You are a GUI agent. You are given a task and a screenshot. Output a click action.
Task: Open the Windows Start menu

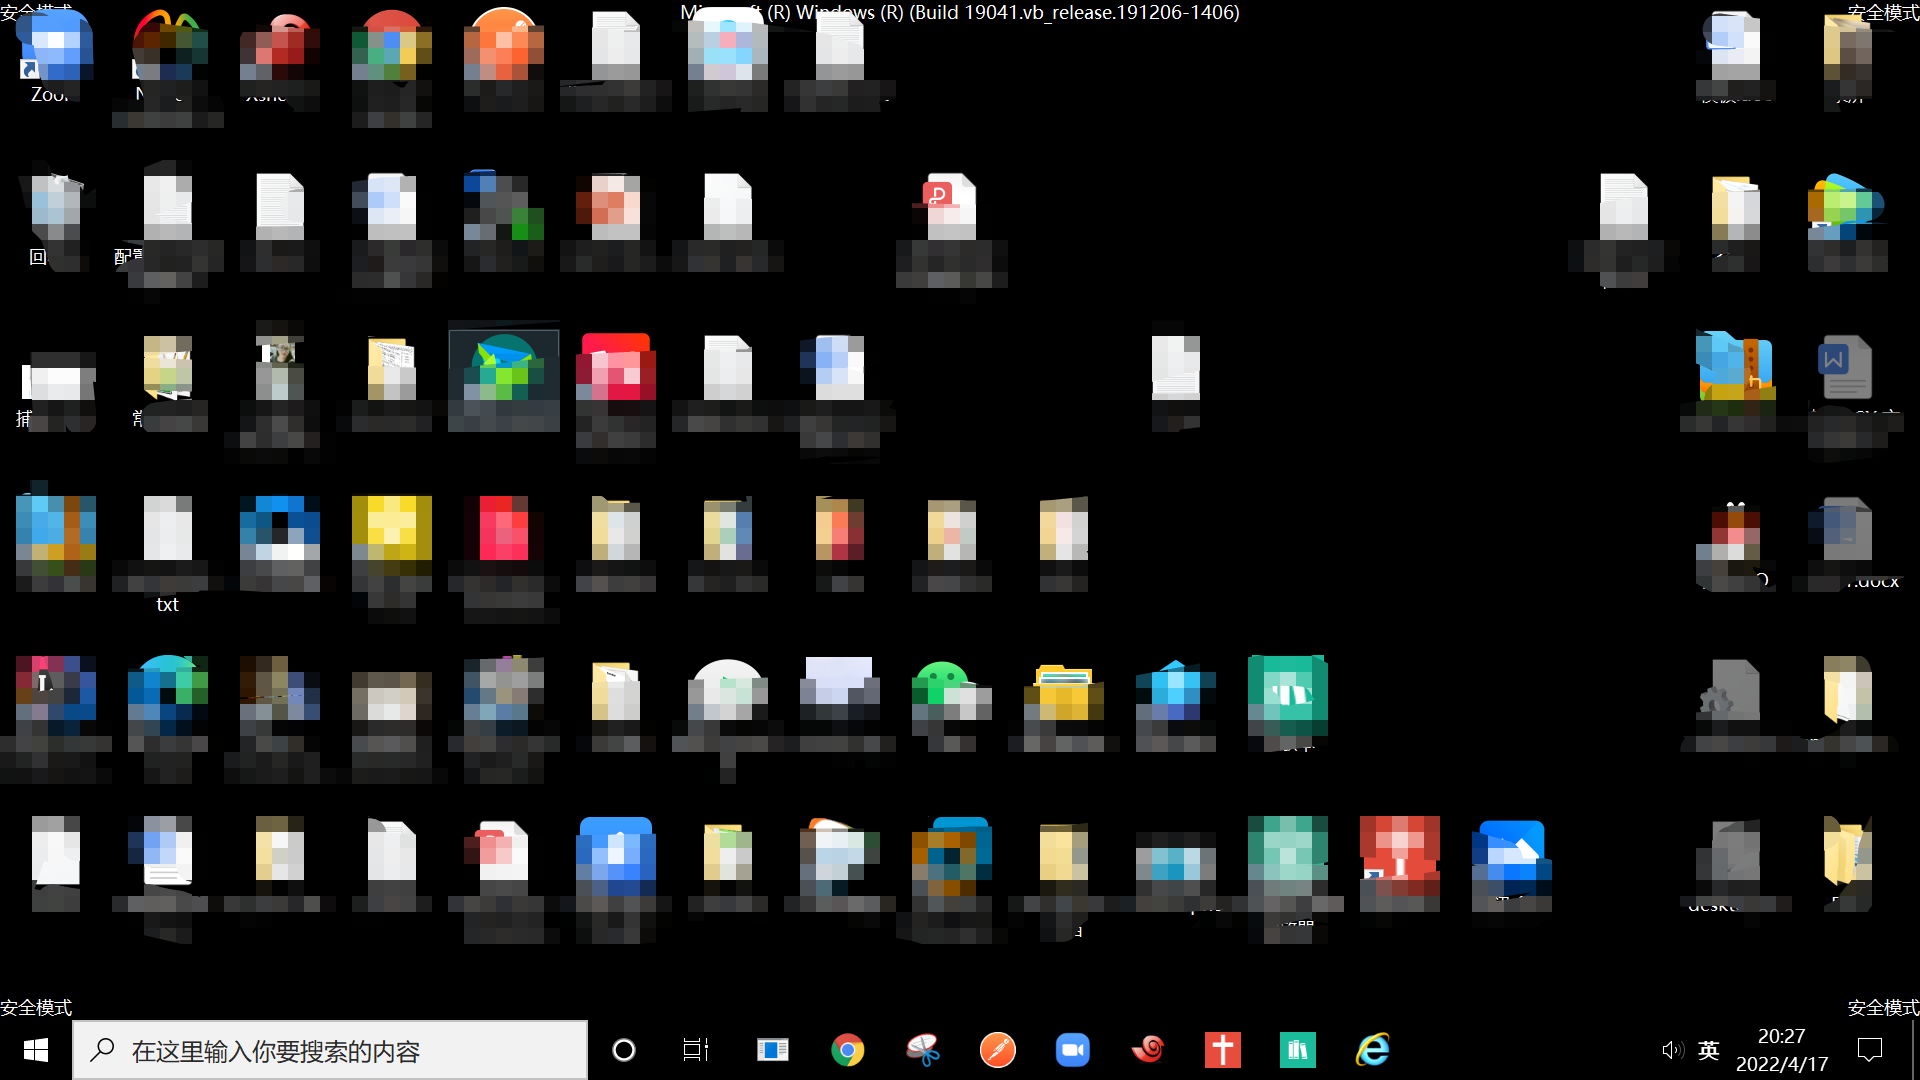(36, 1050)
